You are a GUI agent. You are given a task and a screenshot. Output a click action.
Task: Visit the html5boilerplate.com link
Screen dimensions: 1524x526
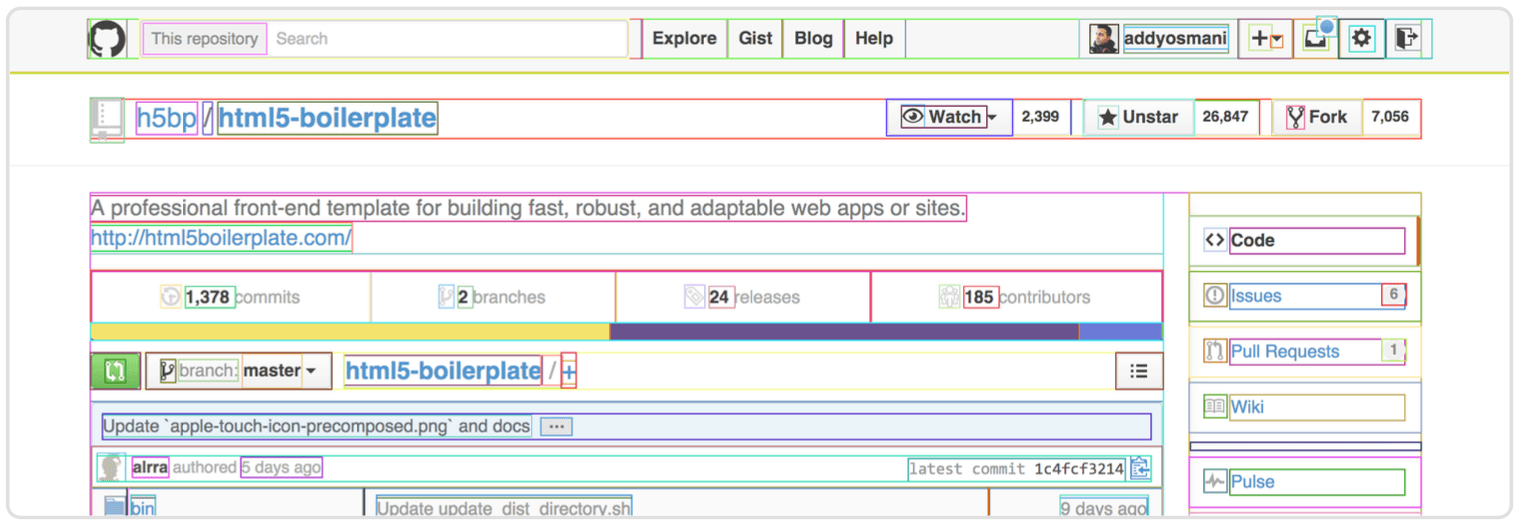tap(221, 238)
